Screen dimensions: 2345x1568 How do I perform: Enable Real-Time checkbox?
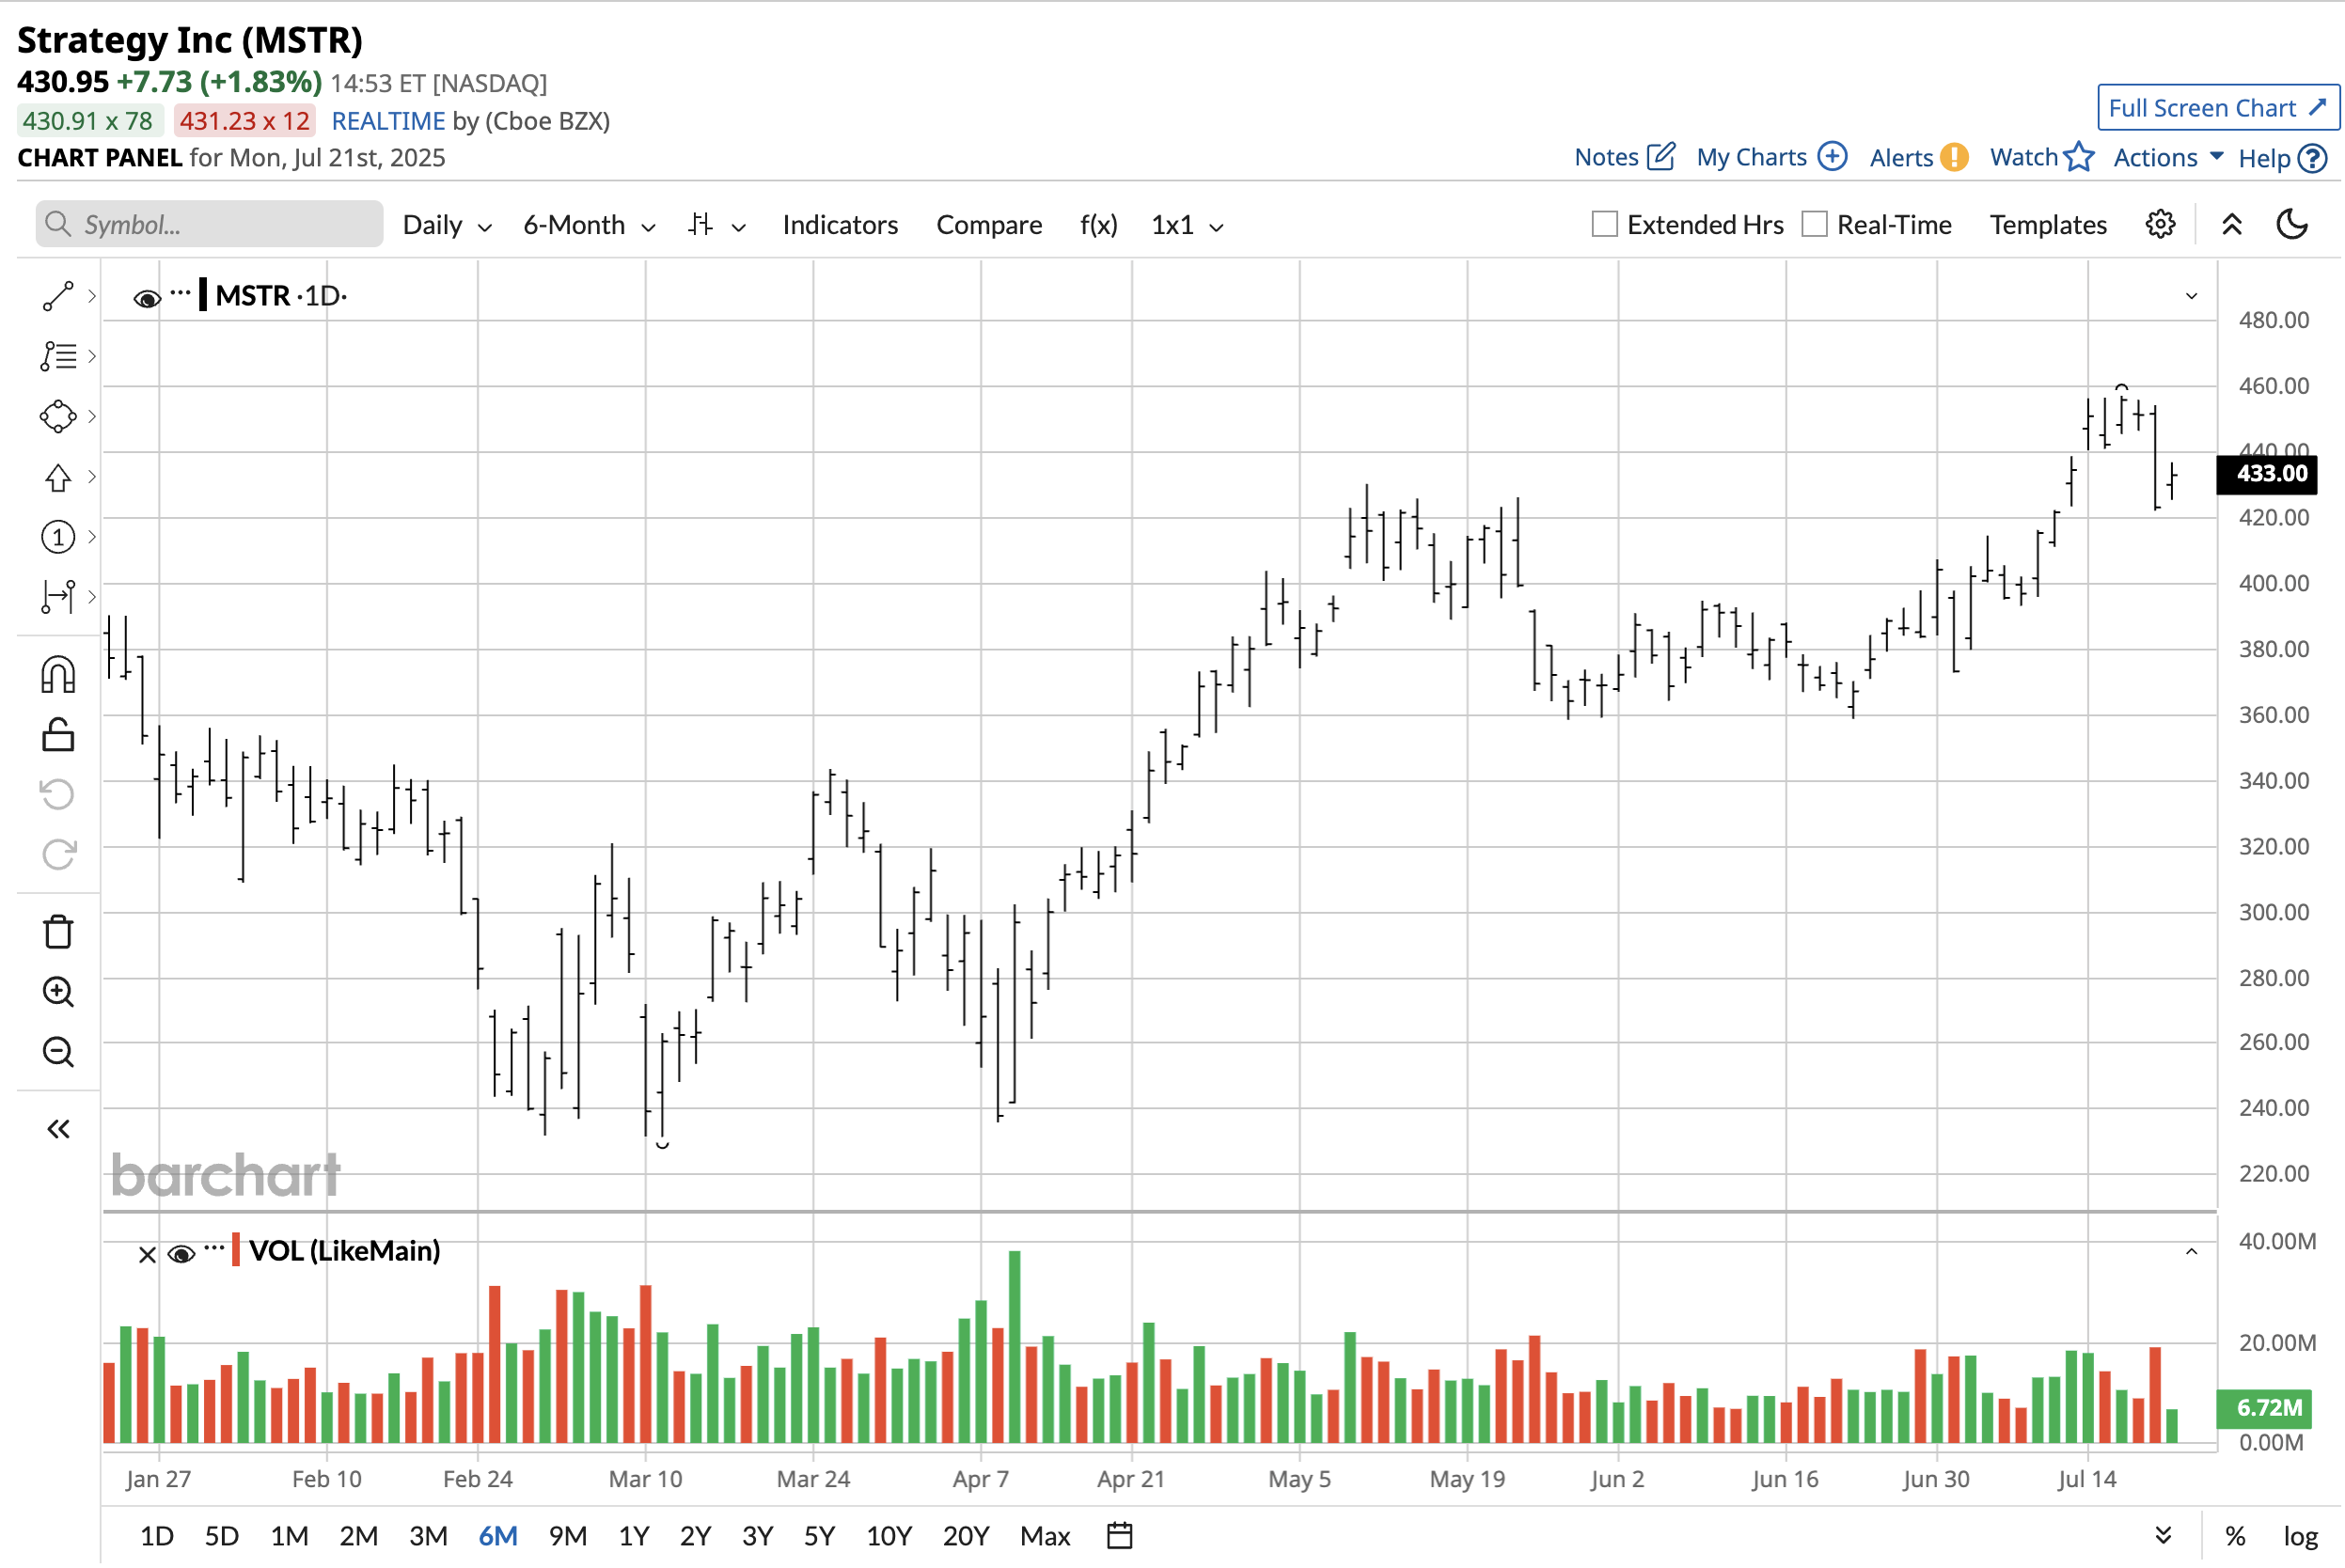pyautogui.click(x=1814, y=224)
